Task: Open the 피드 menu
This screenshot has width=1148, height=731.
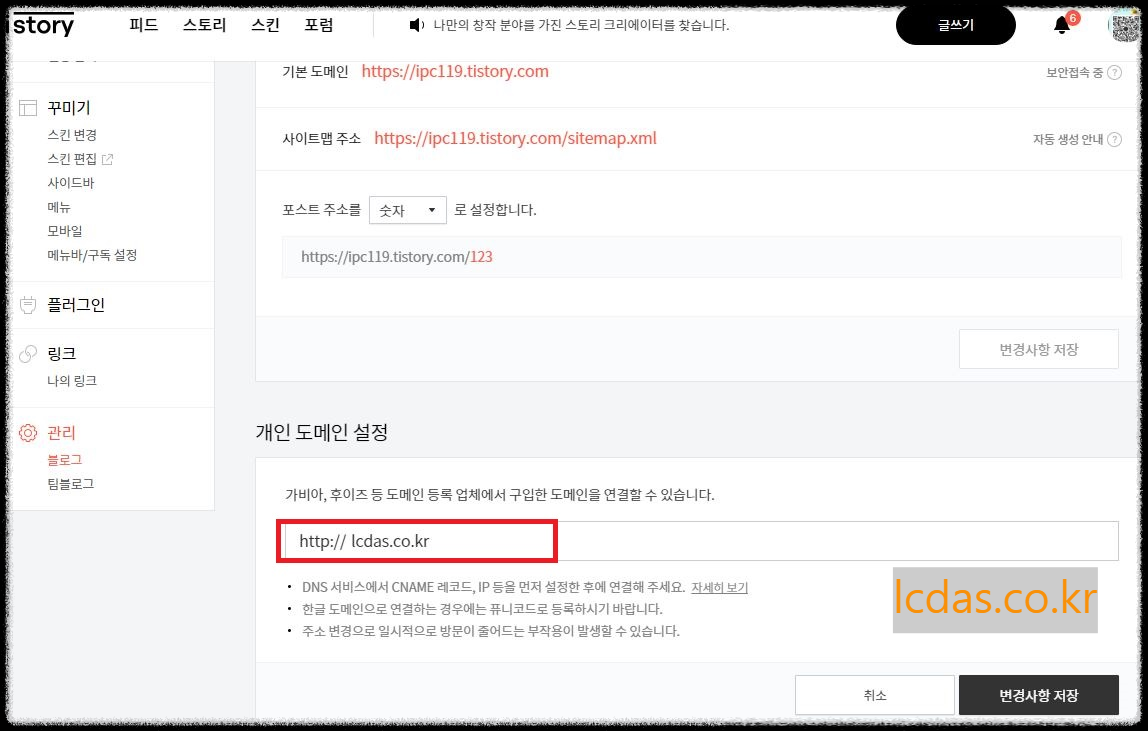Action: click(x=144, y=25)
